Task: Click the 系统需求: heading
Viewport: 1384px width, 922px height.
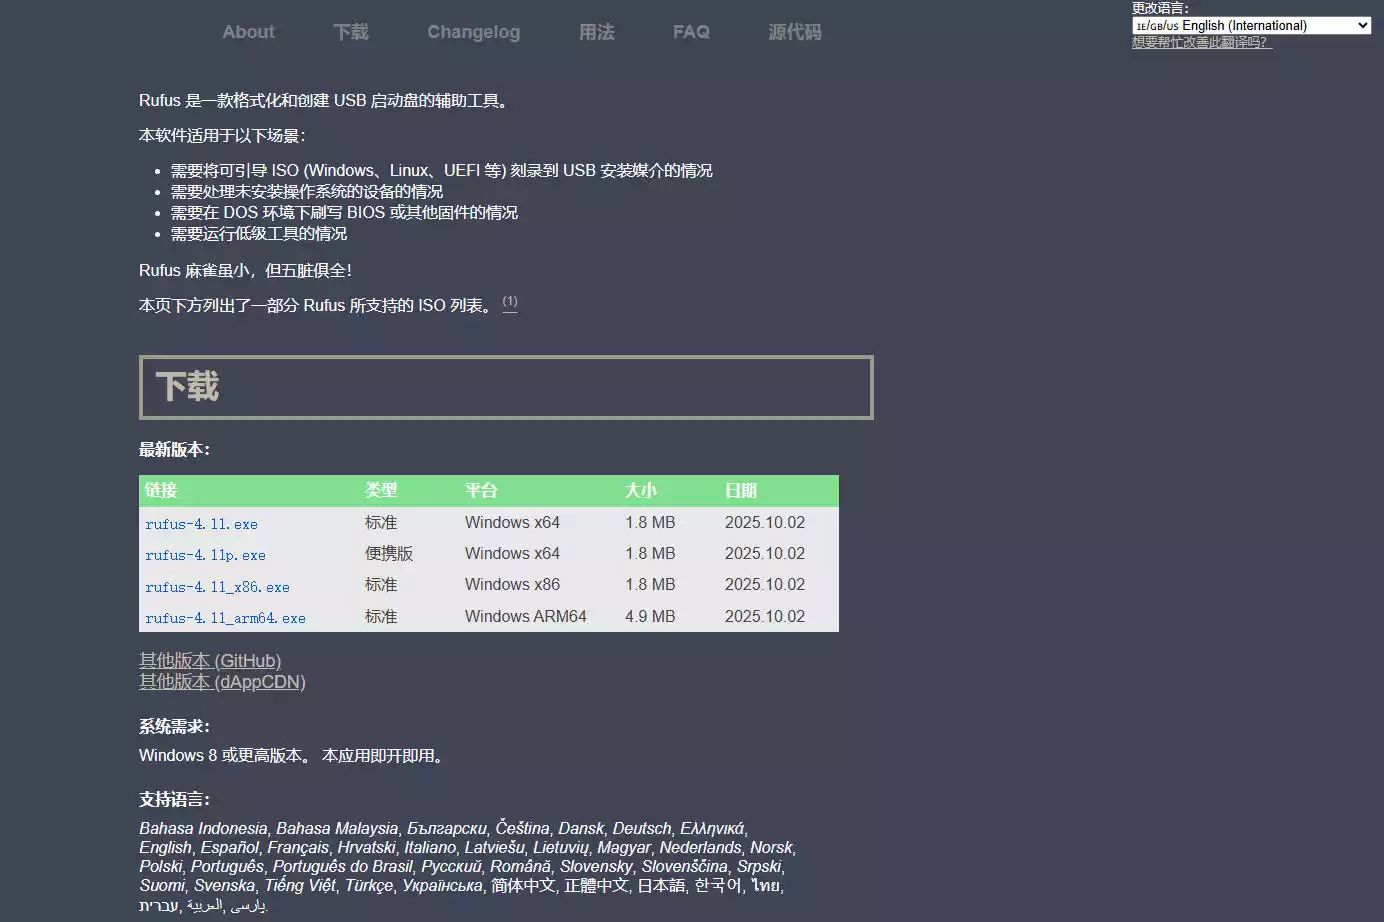Action: [174, 727]
